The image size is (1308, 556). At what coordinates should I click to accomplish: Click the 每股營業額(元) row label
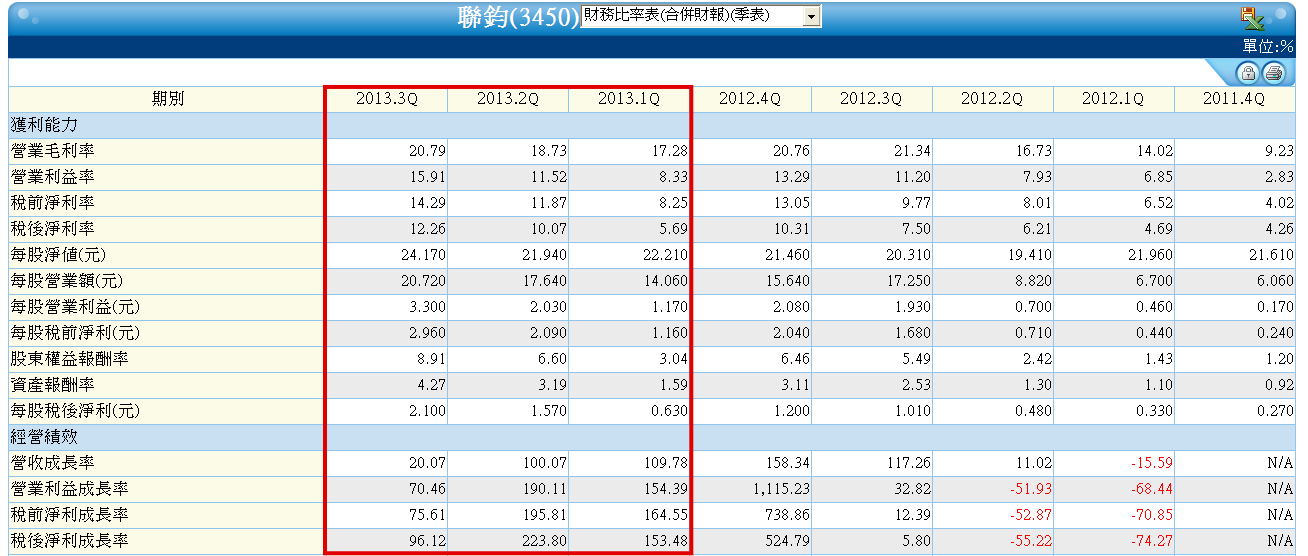click(x=65, y=281)
